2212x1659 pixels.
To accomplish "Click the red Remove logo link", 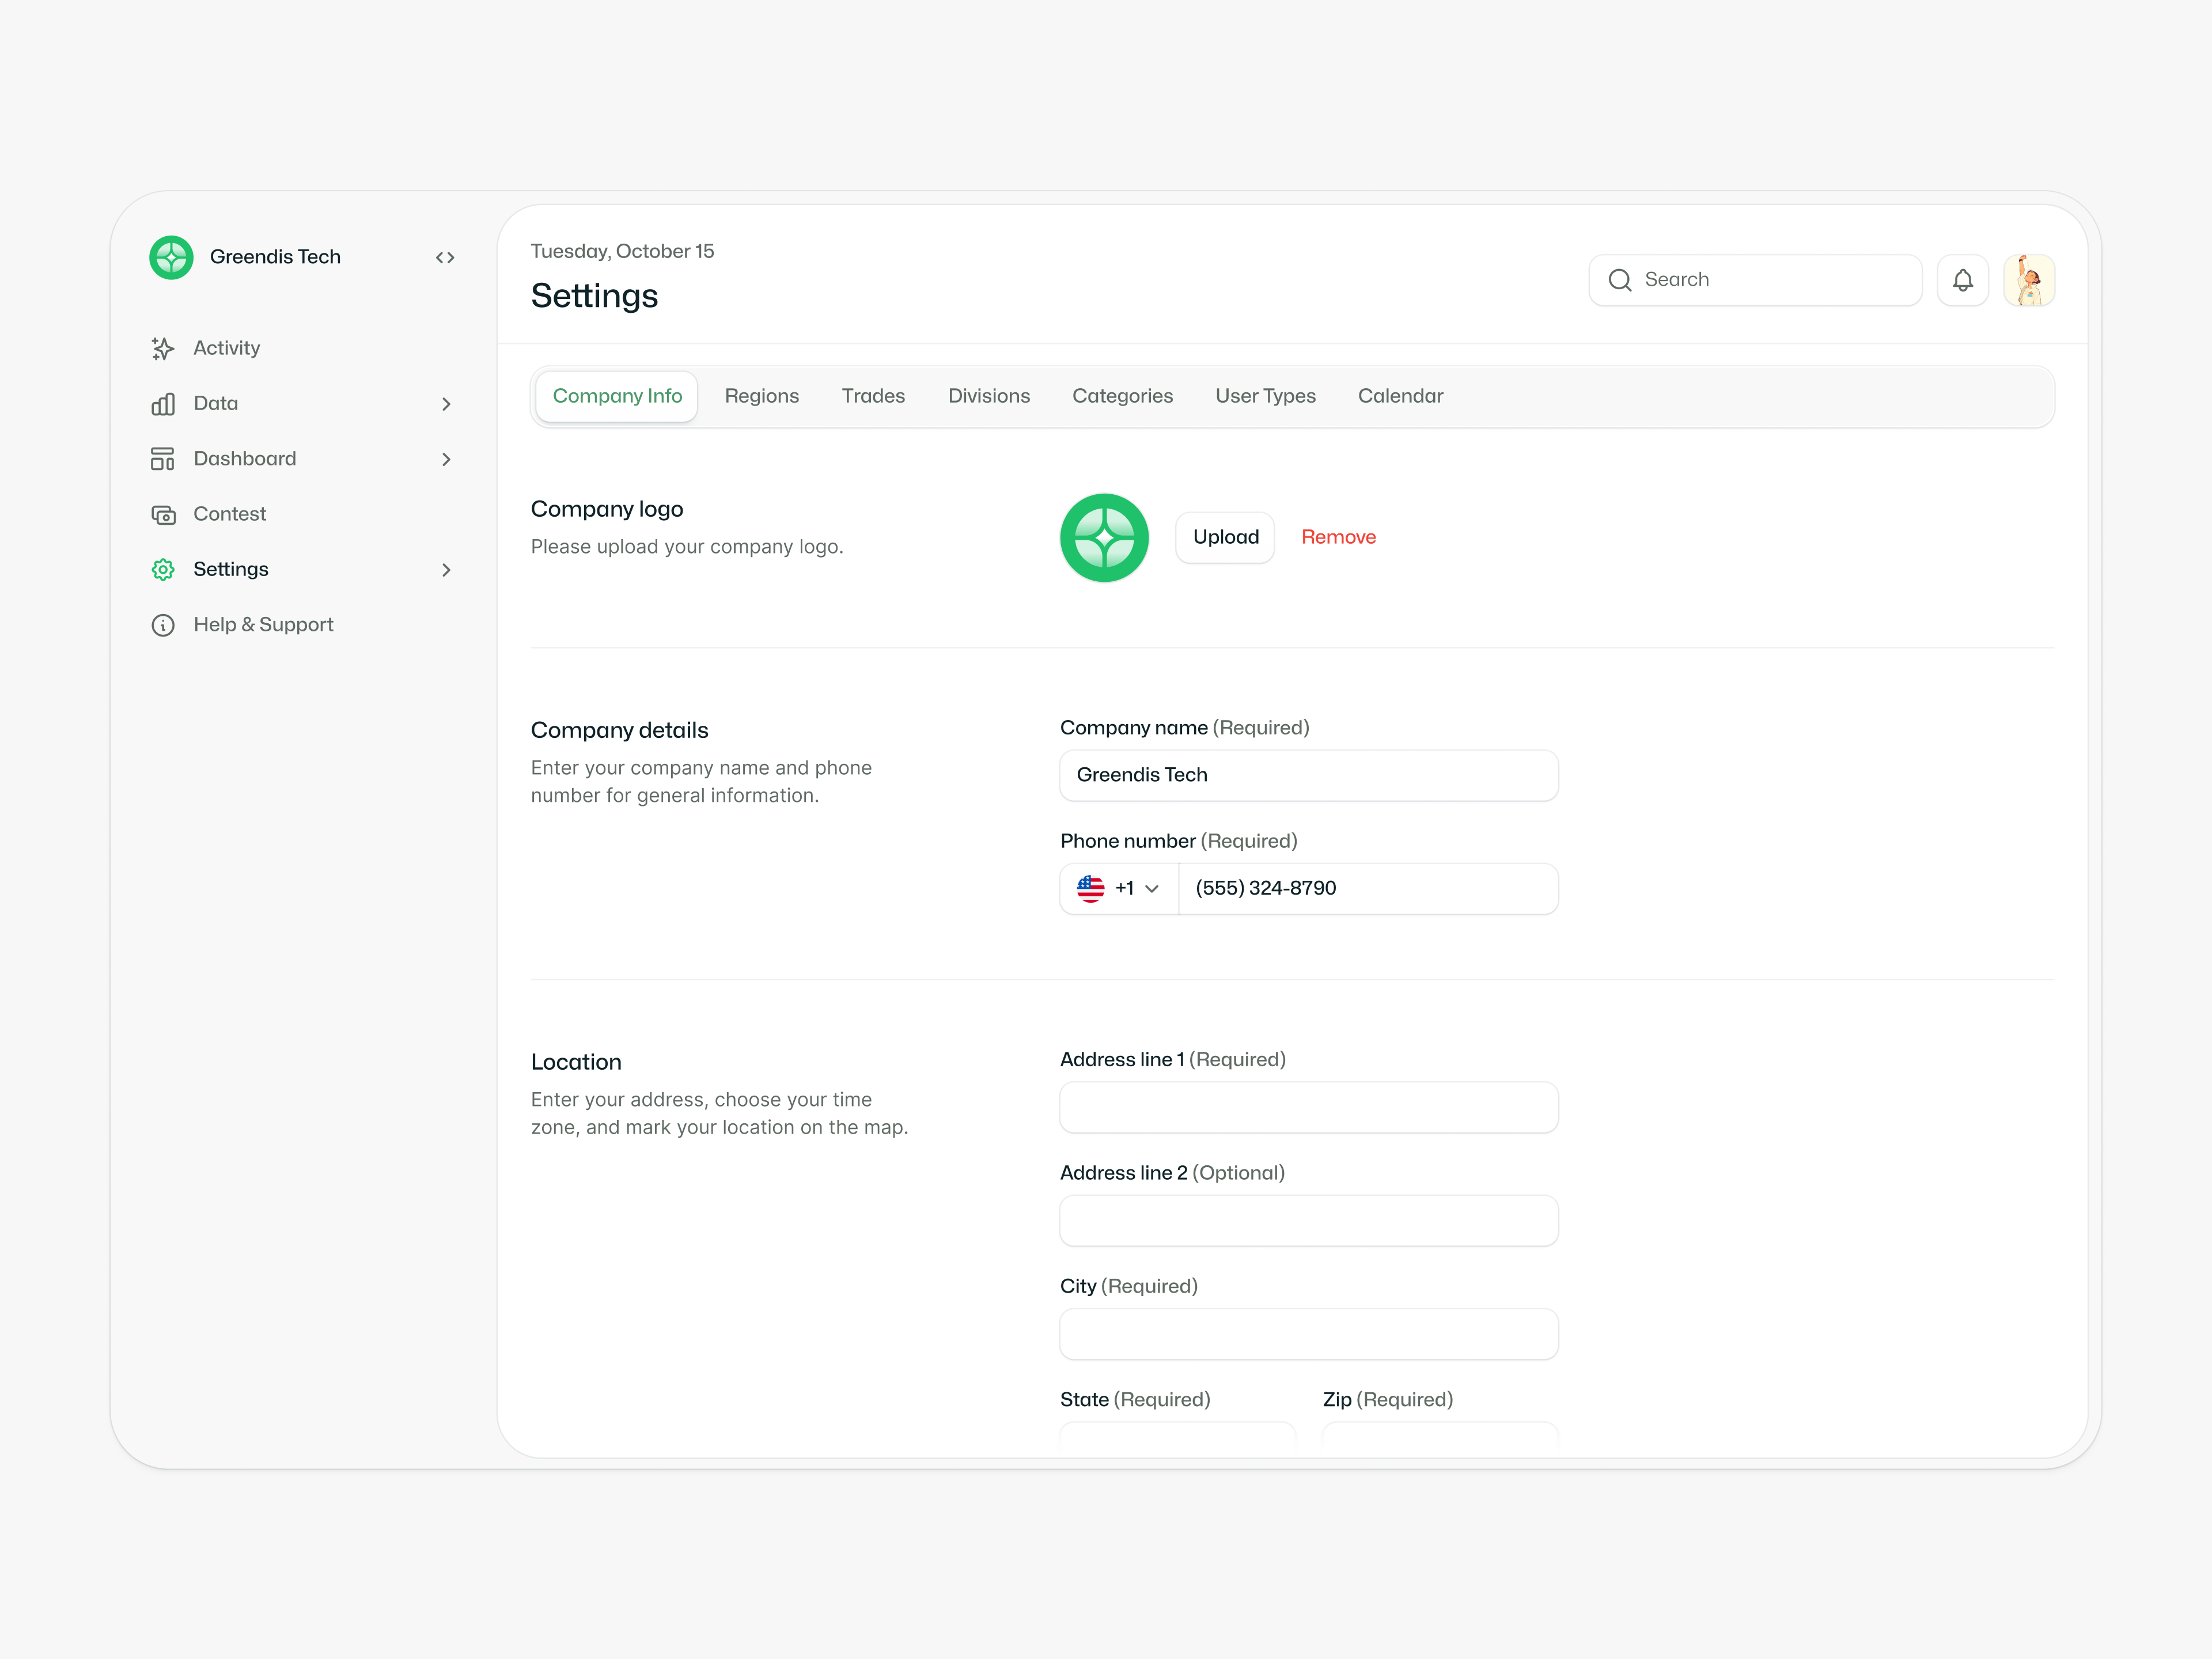I will click(x=1338, y=537).
